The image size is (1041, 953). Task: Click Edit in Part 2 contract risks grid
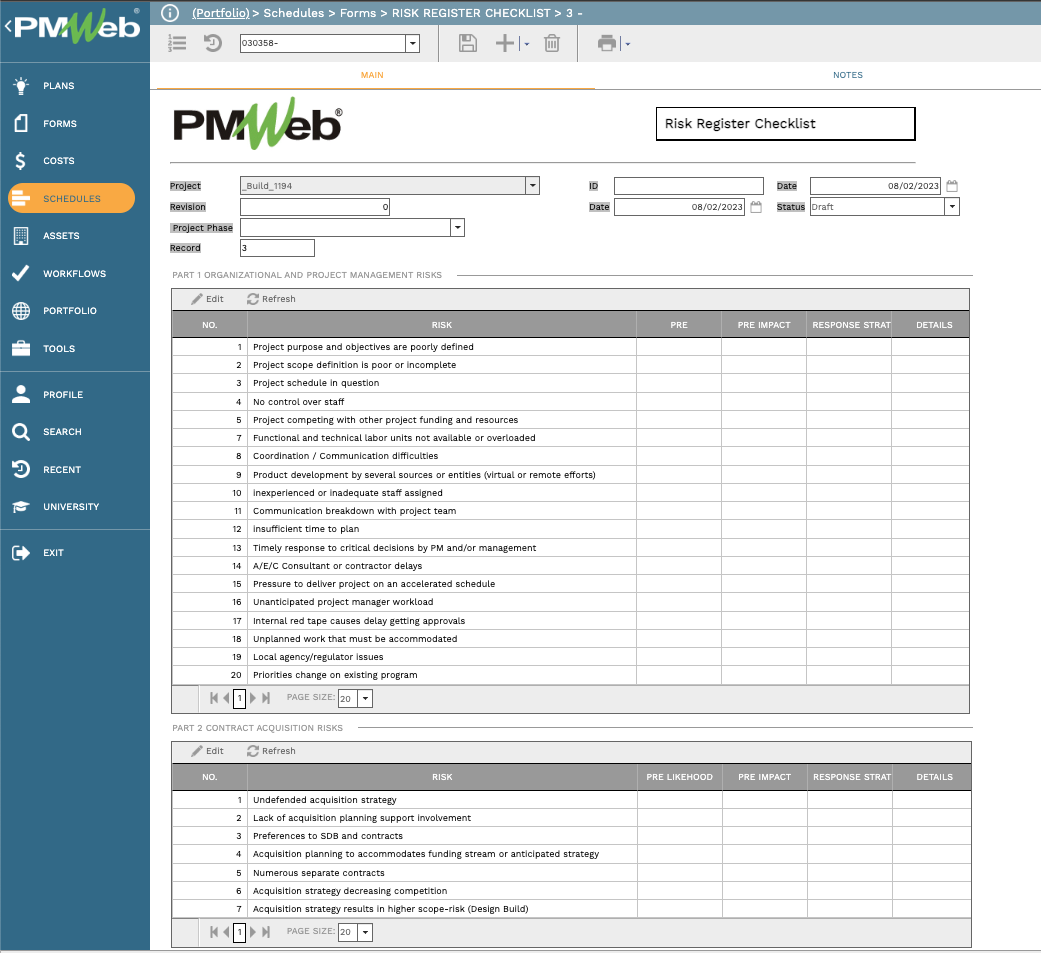pyautogui.click(x=207, y=751)
